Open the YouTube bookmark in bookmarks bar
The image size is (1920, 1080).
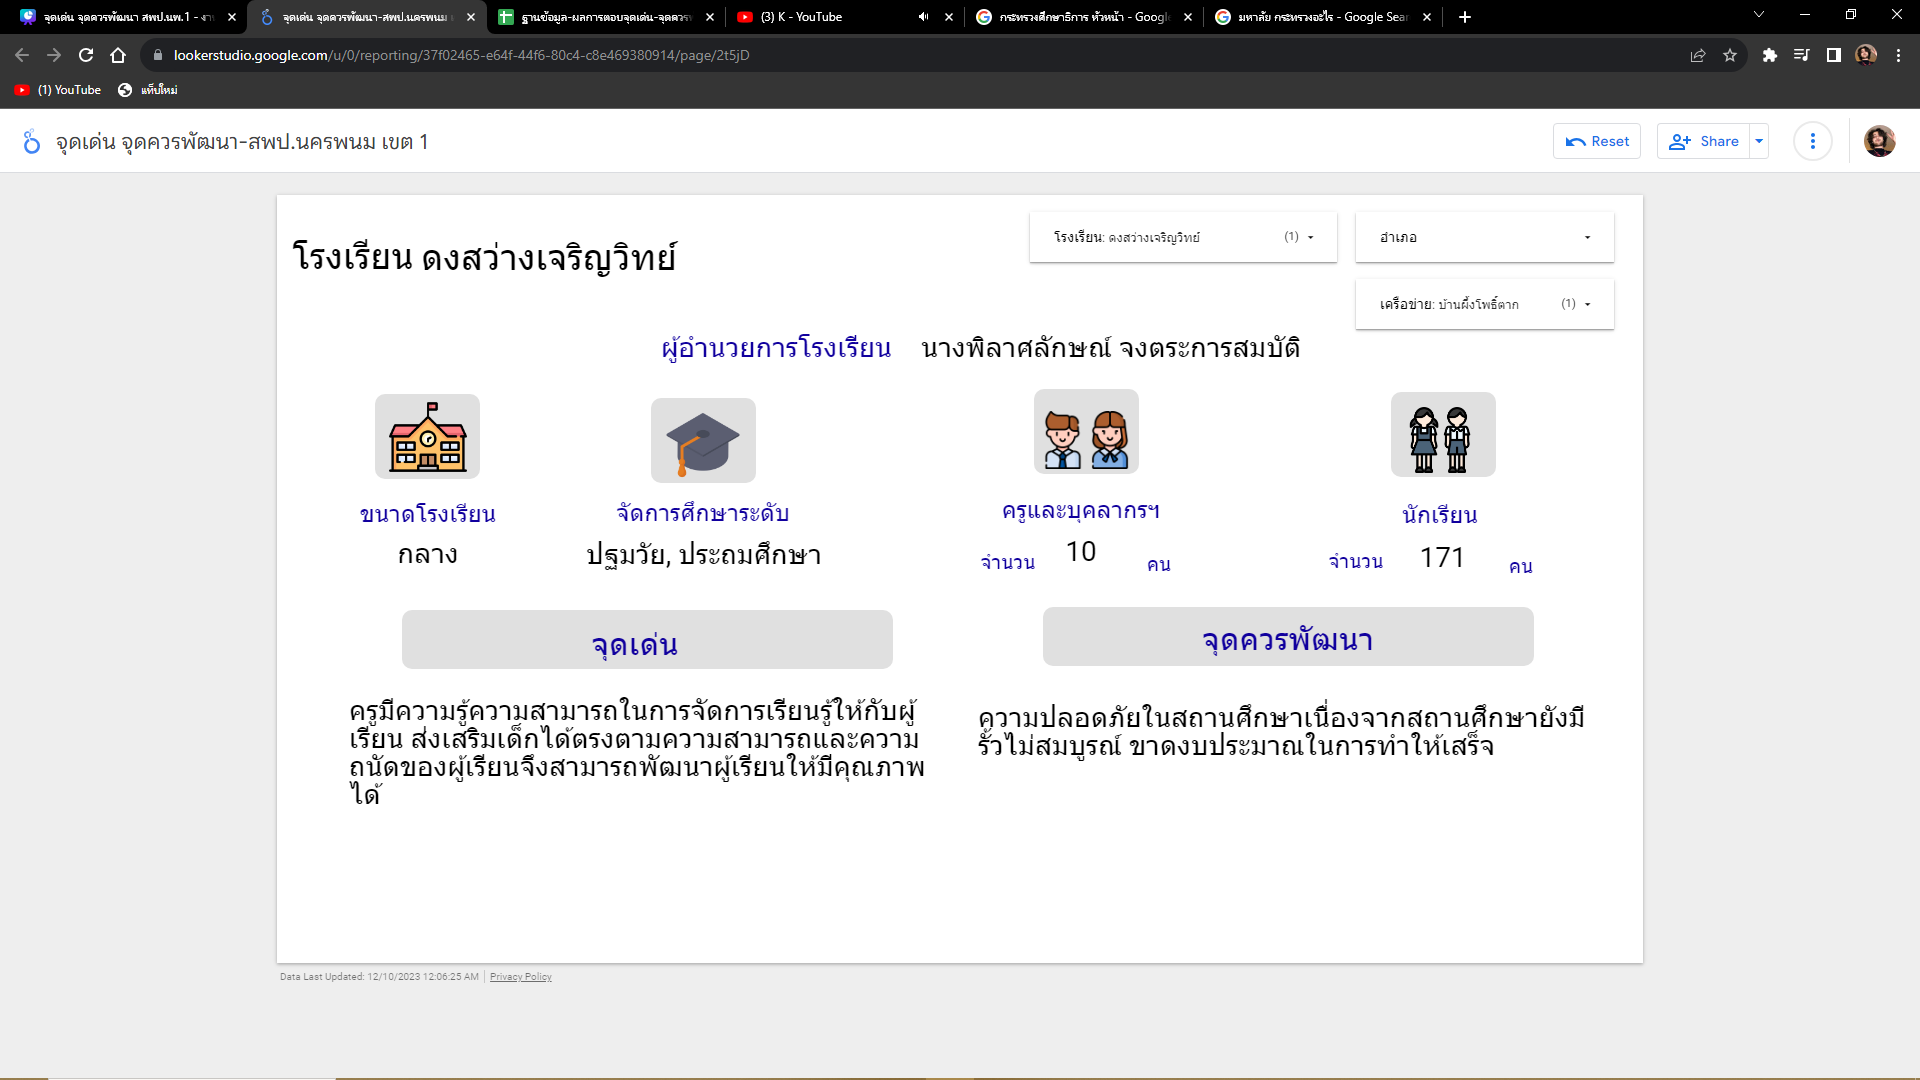pyautogui.click(x=58, y=90)
